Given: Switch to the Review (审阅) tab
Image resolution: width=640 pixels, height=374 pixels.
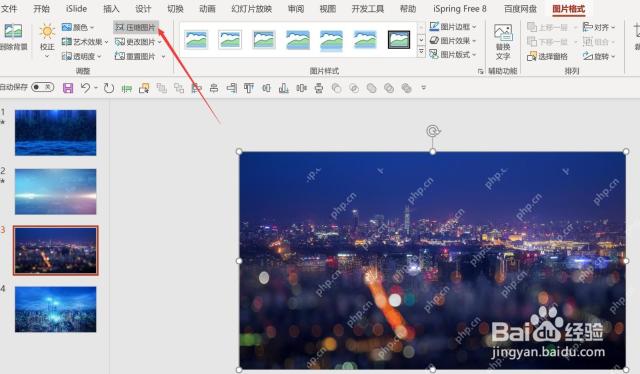Looking at the screenshot, I should pyautogui.click(x=296, y=9).
